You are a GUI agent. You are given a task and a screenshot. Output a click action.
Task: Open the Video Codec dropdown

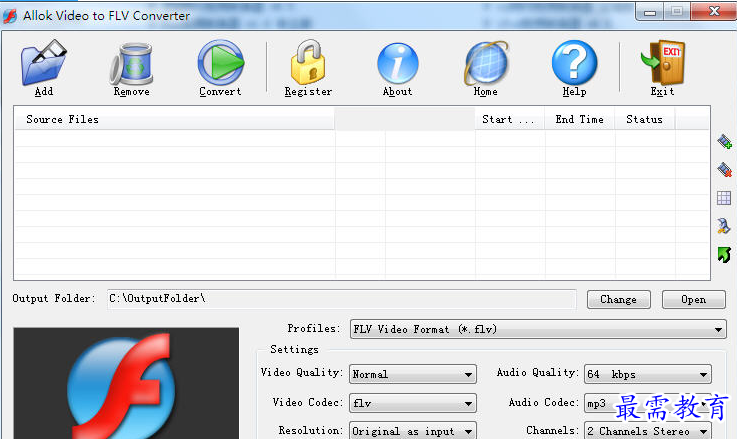[413, 403]
